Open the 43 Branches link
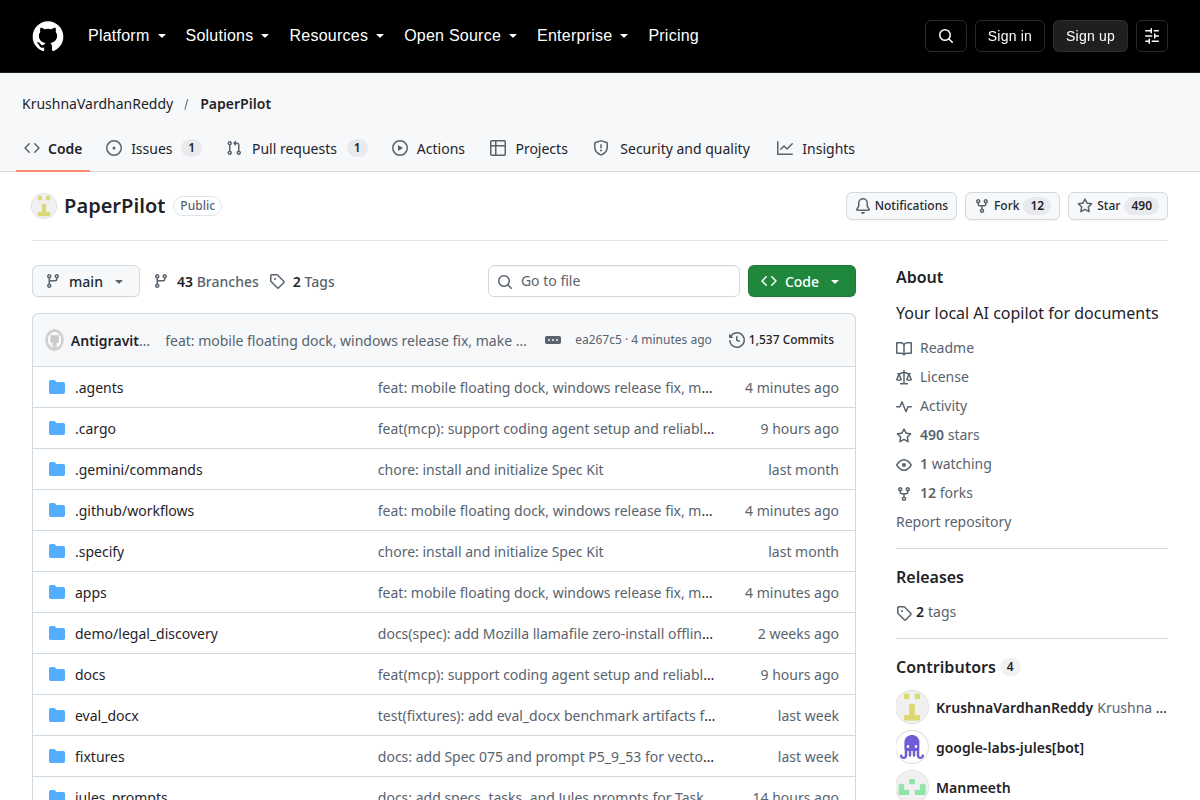 pyautogui.click(x=206, y=282)
